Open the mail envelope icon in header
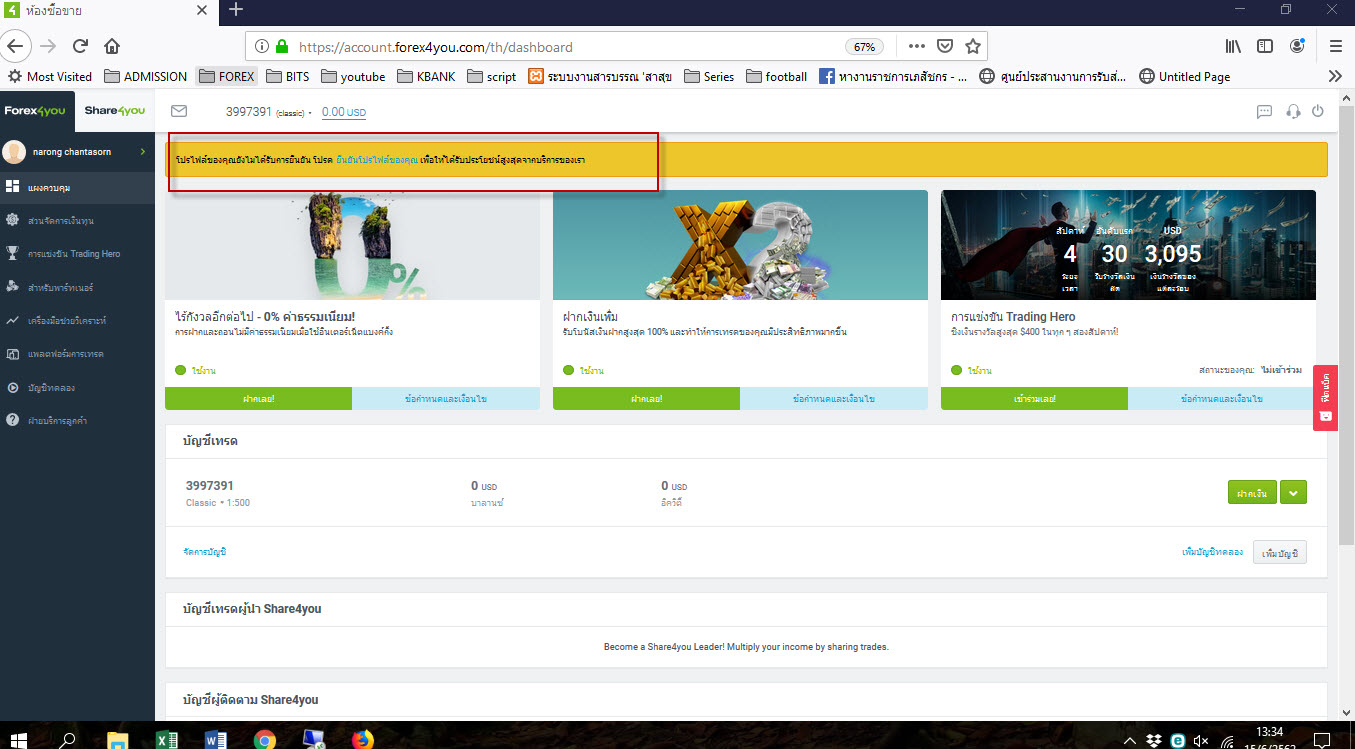1355x749 pixels. point(179,111)
